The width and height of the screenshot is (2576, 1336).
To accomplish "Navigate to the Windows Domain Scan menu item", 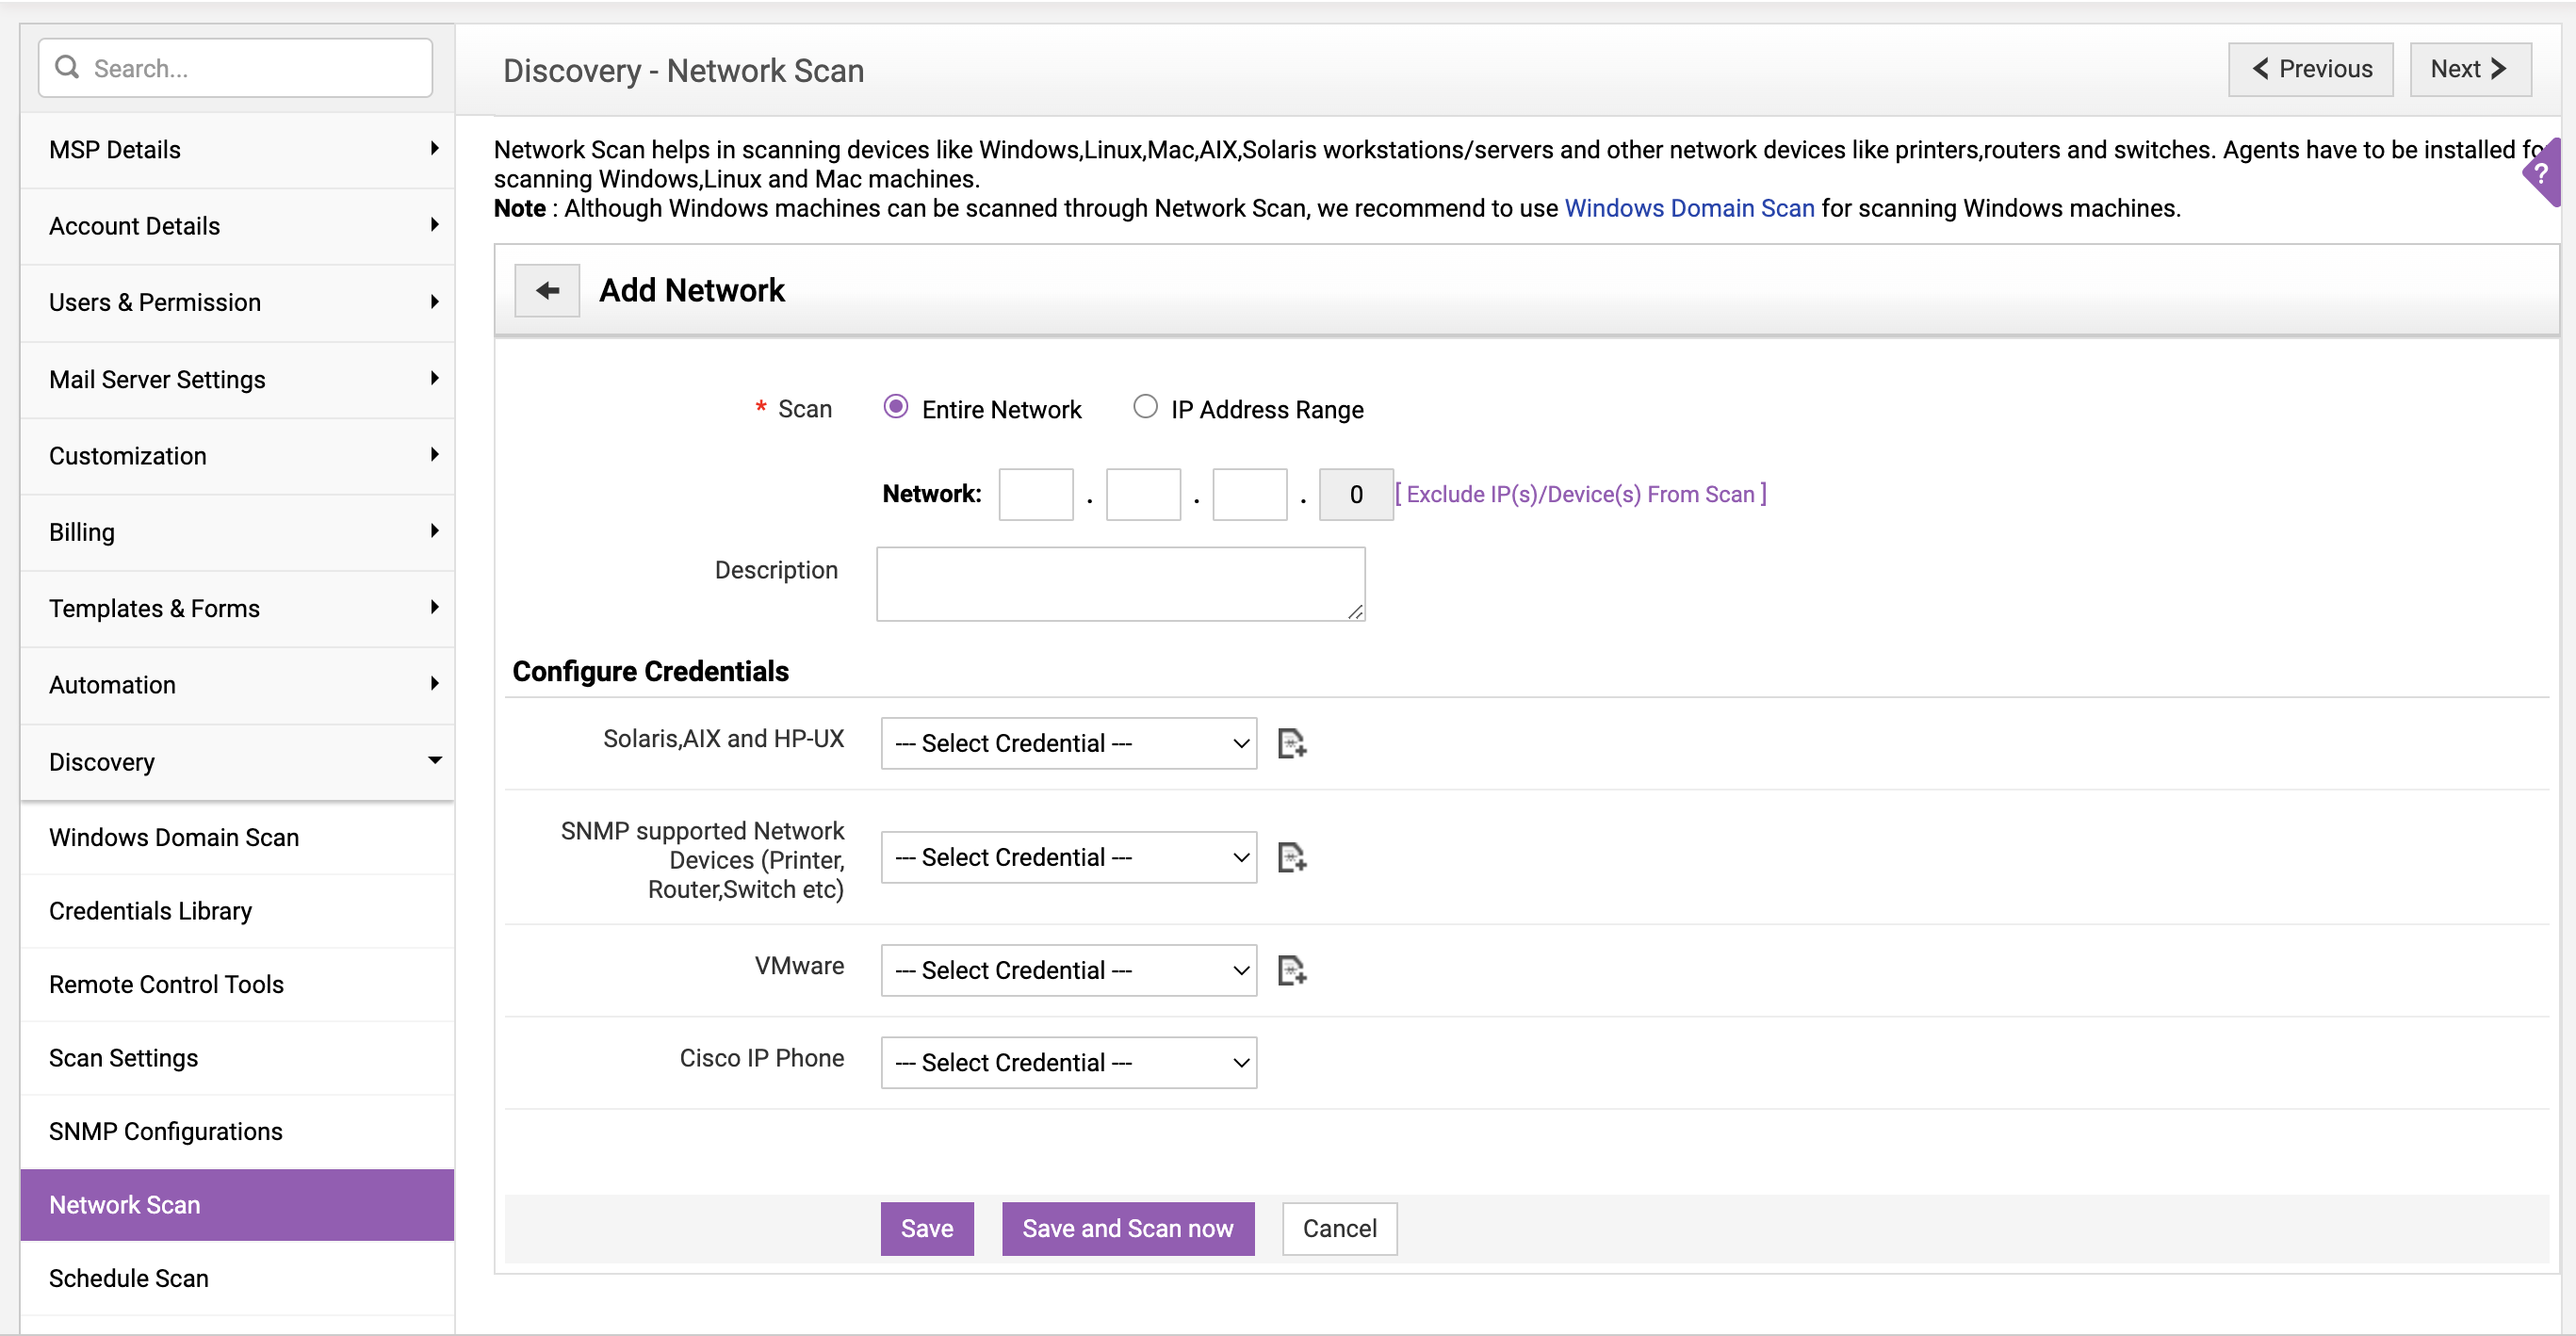I will click(173, 837).
